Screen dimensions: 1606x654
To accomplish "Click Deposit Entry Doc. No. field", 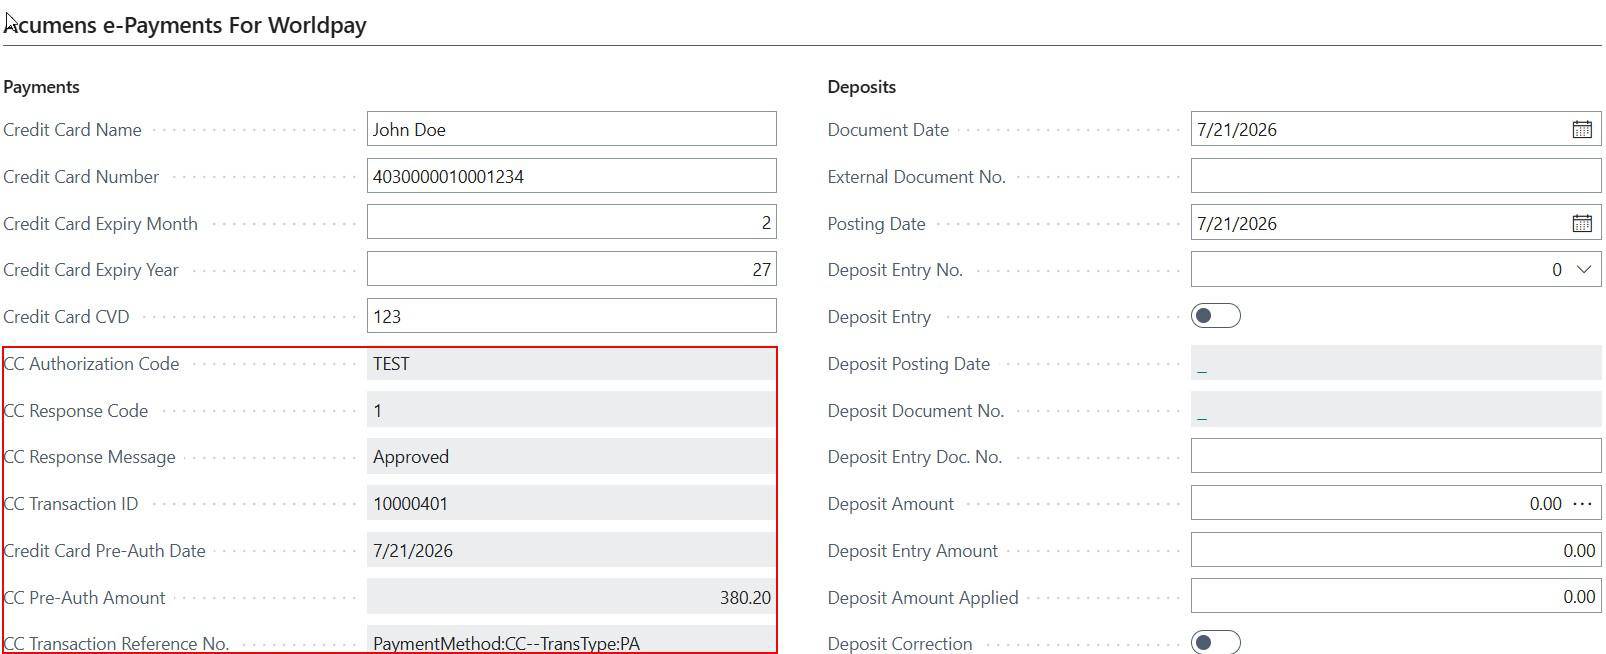I will [x=1395, y=456].
